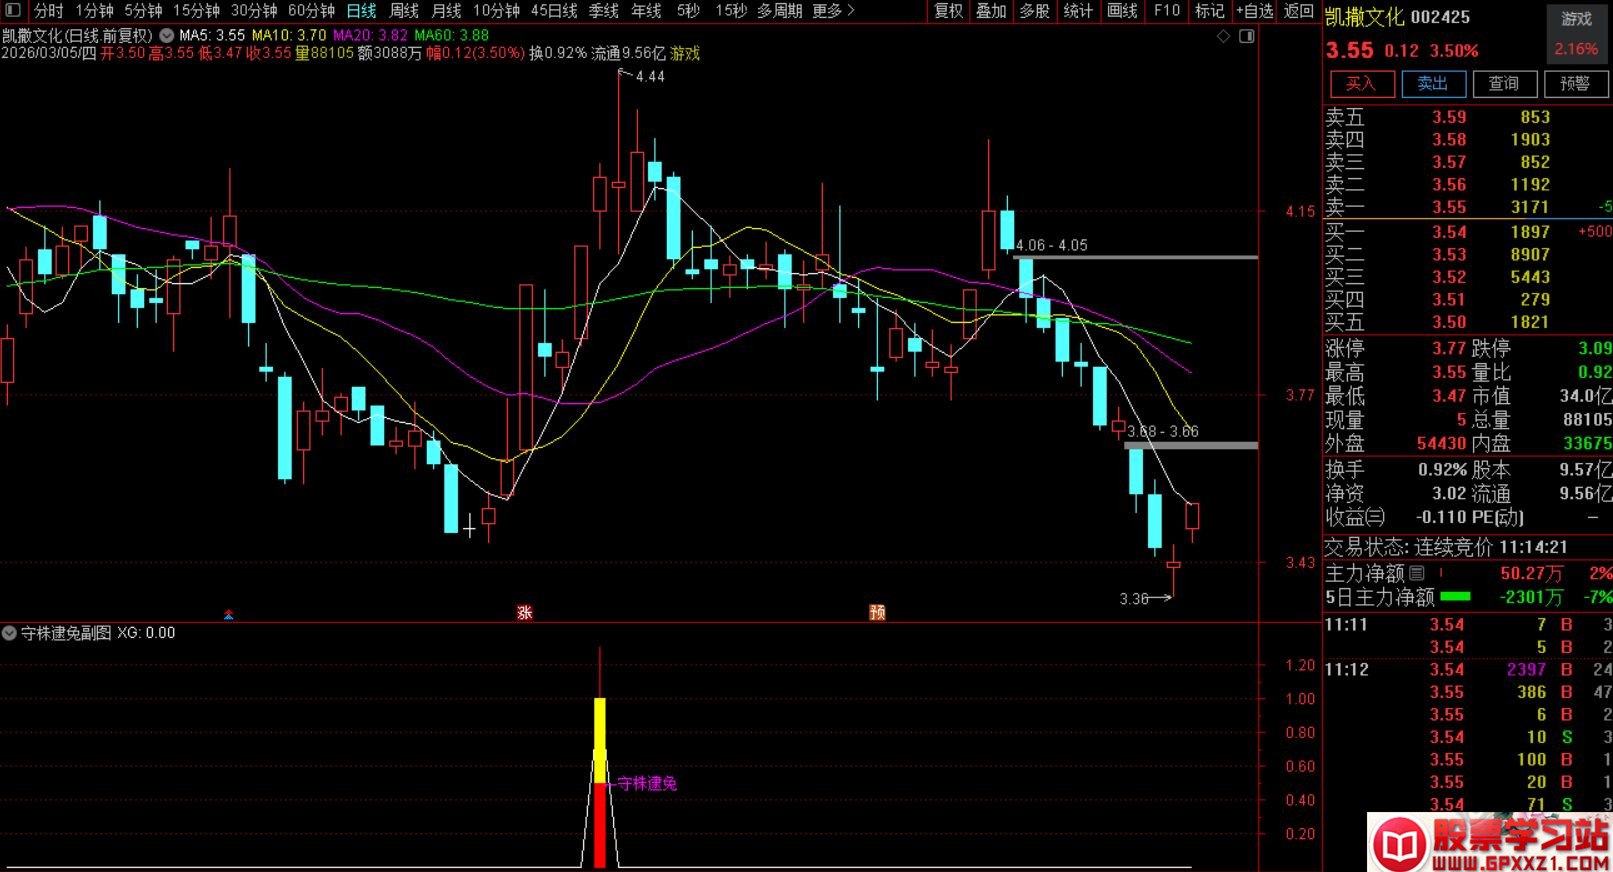
Task: Expand the 守株逮兔副图 indicator dropdown
Action: point(9,633)
